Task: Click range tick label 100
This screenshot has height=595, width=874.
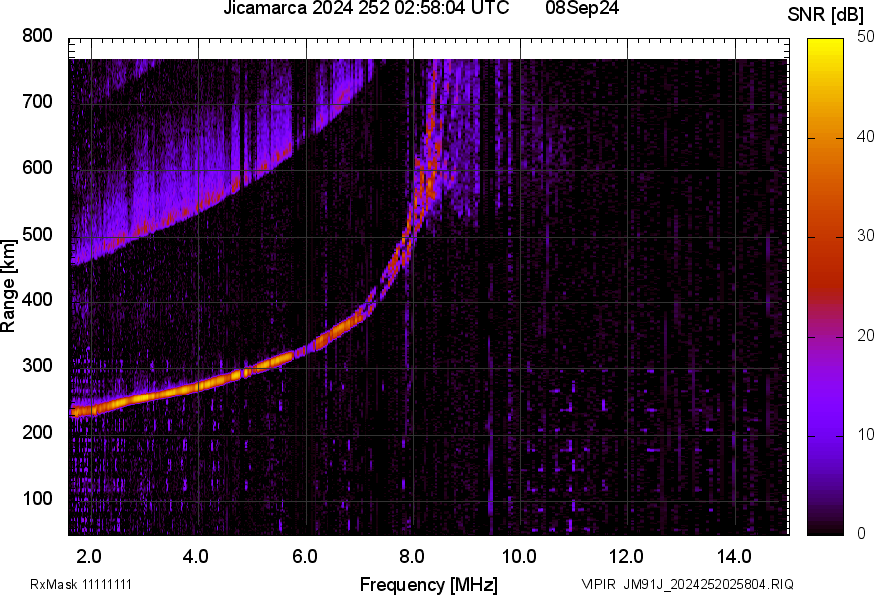Action: (x=37, y=498)
